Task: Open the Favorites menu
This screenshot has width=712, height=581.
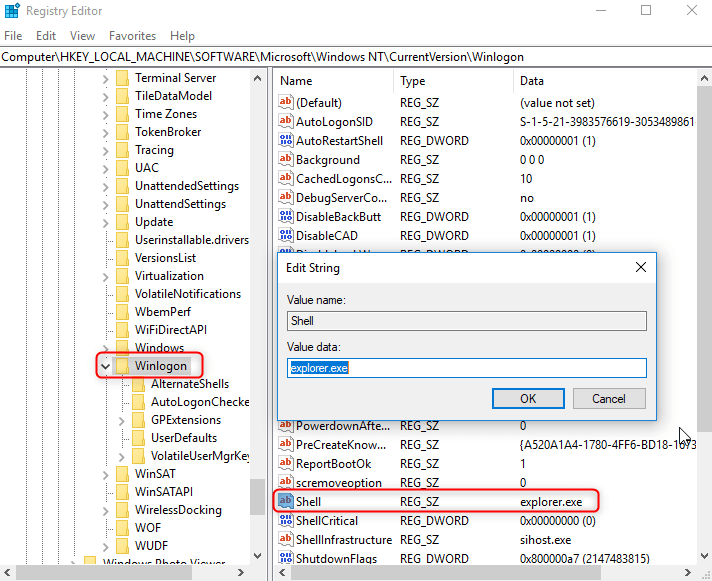Action: click(132, 36)
